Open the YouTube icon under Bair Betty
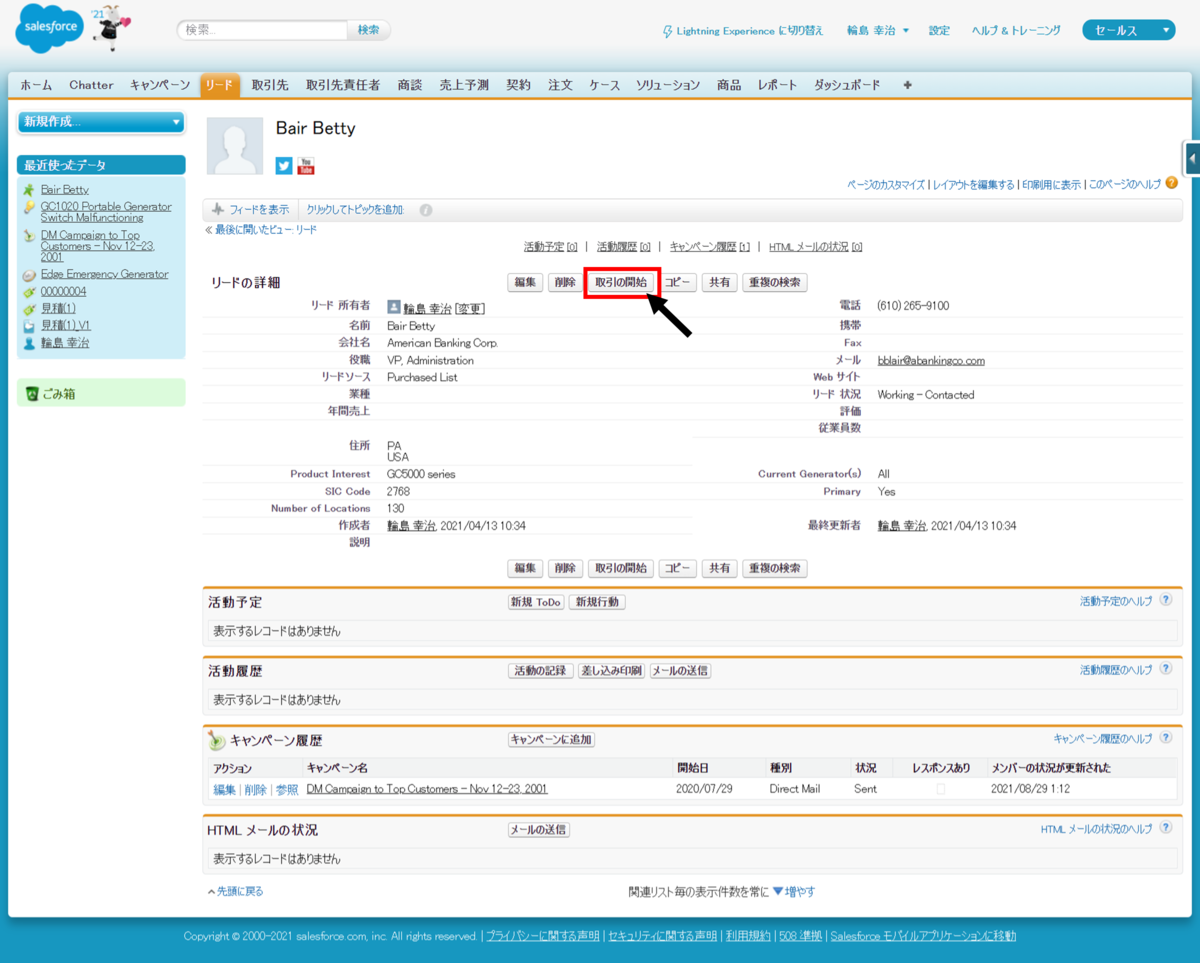The height and width of the screenshot is (963, 1200). click(306, 166)
